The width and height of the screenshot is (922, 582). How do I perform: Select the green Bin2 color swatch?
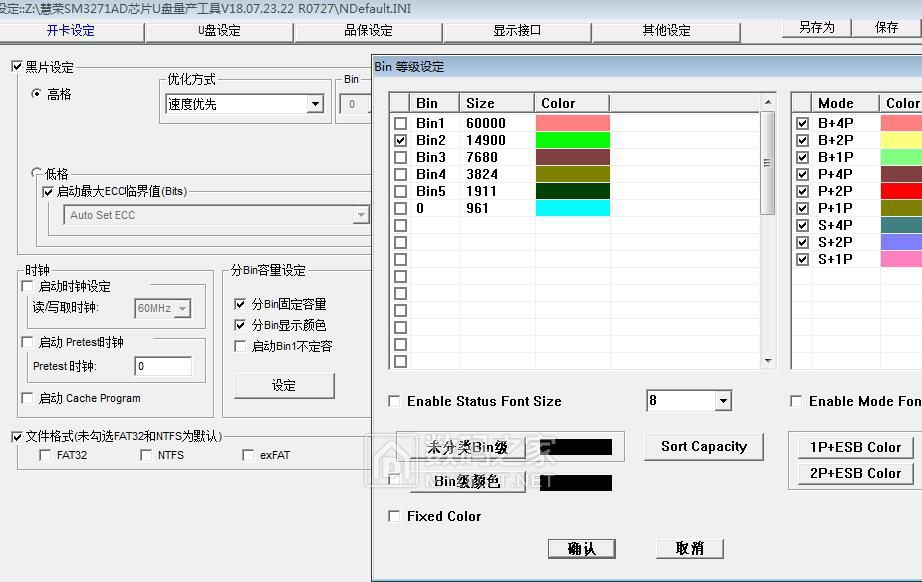tap(572, 141)
